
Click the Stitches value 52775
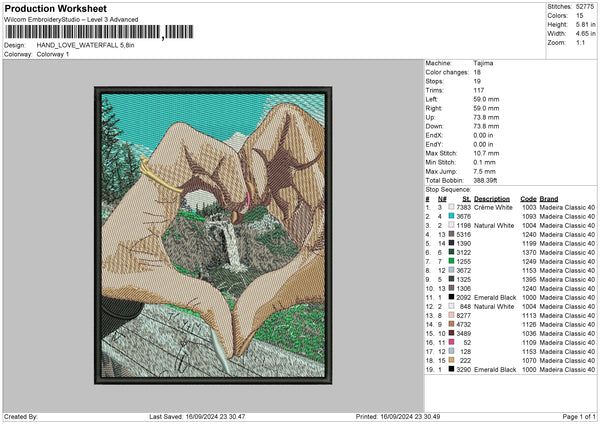[585, 7]
